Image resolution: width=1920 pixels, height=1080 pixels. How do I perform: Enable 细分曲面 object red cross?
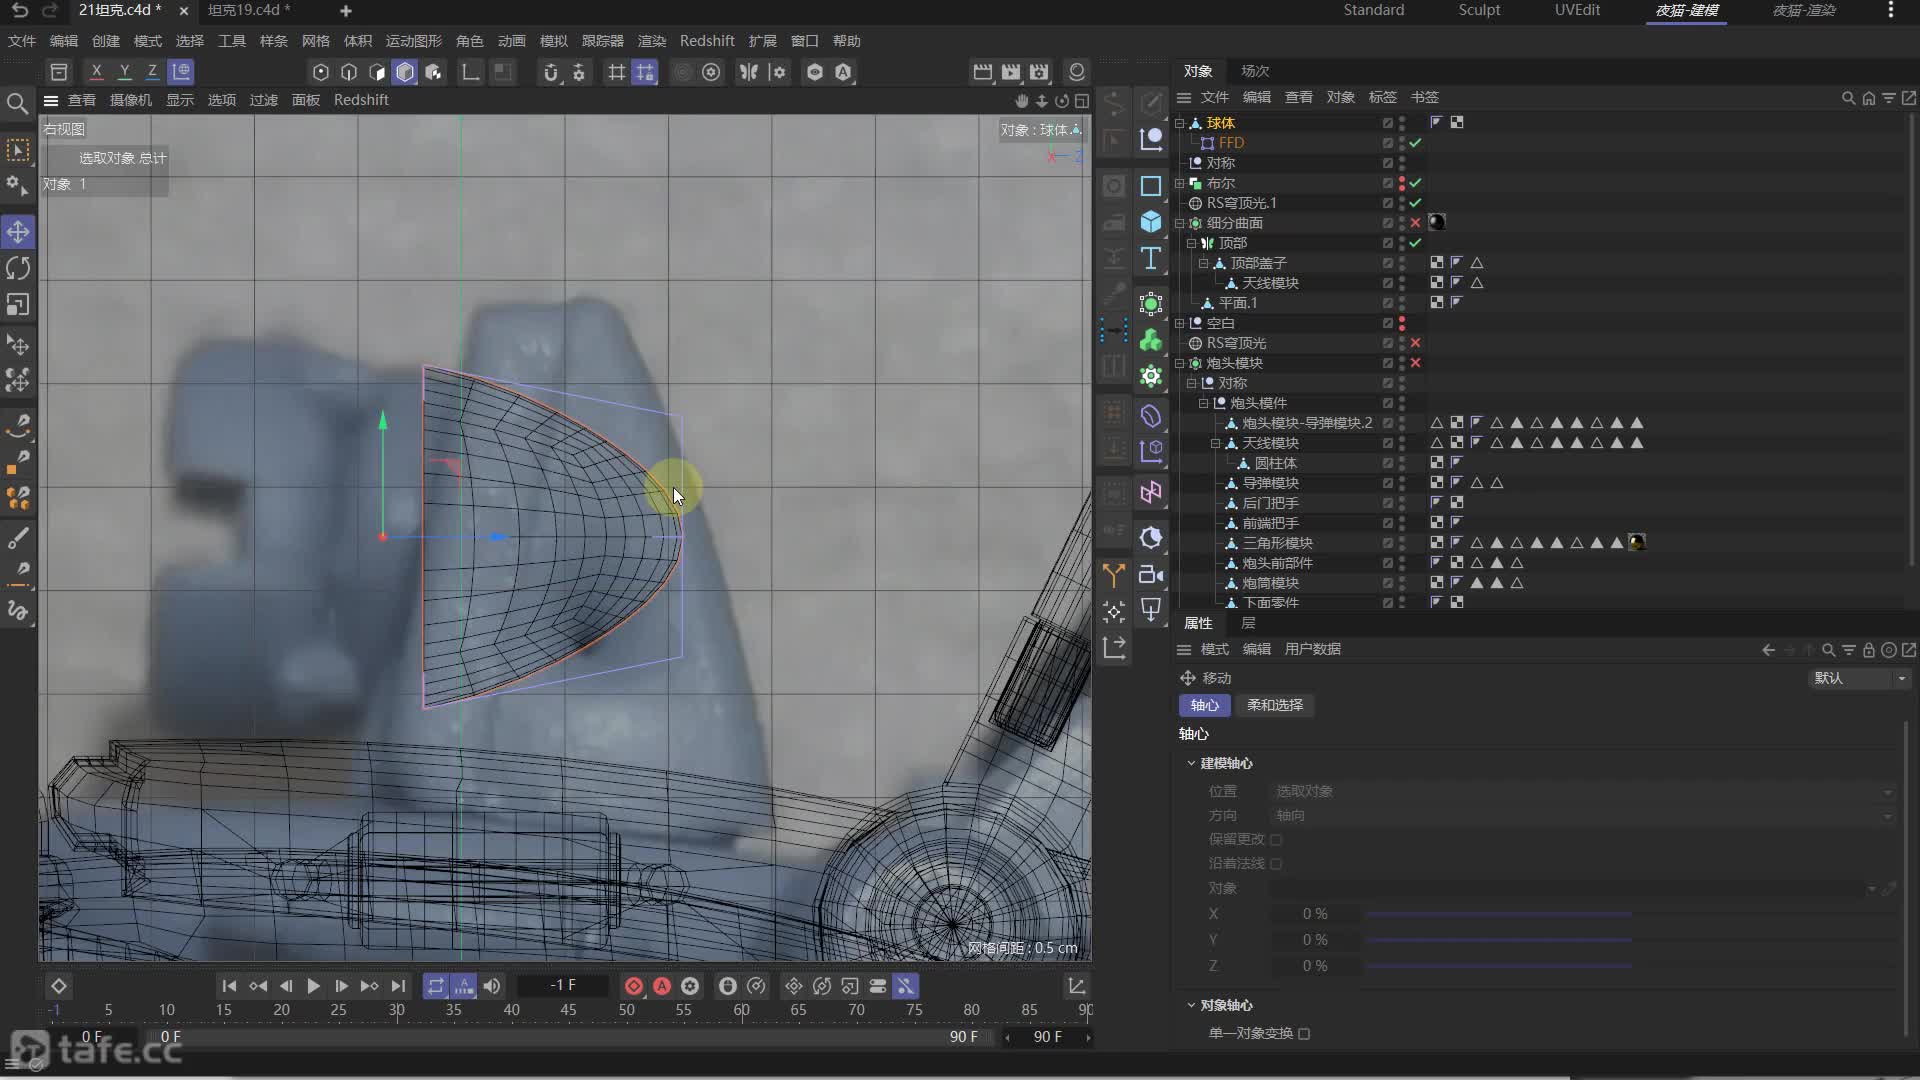click(1415, 223)
